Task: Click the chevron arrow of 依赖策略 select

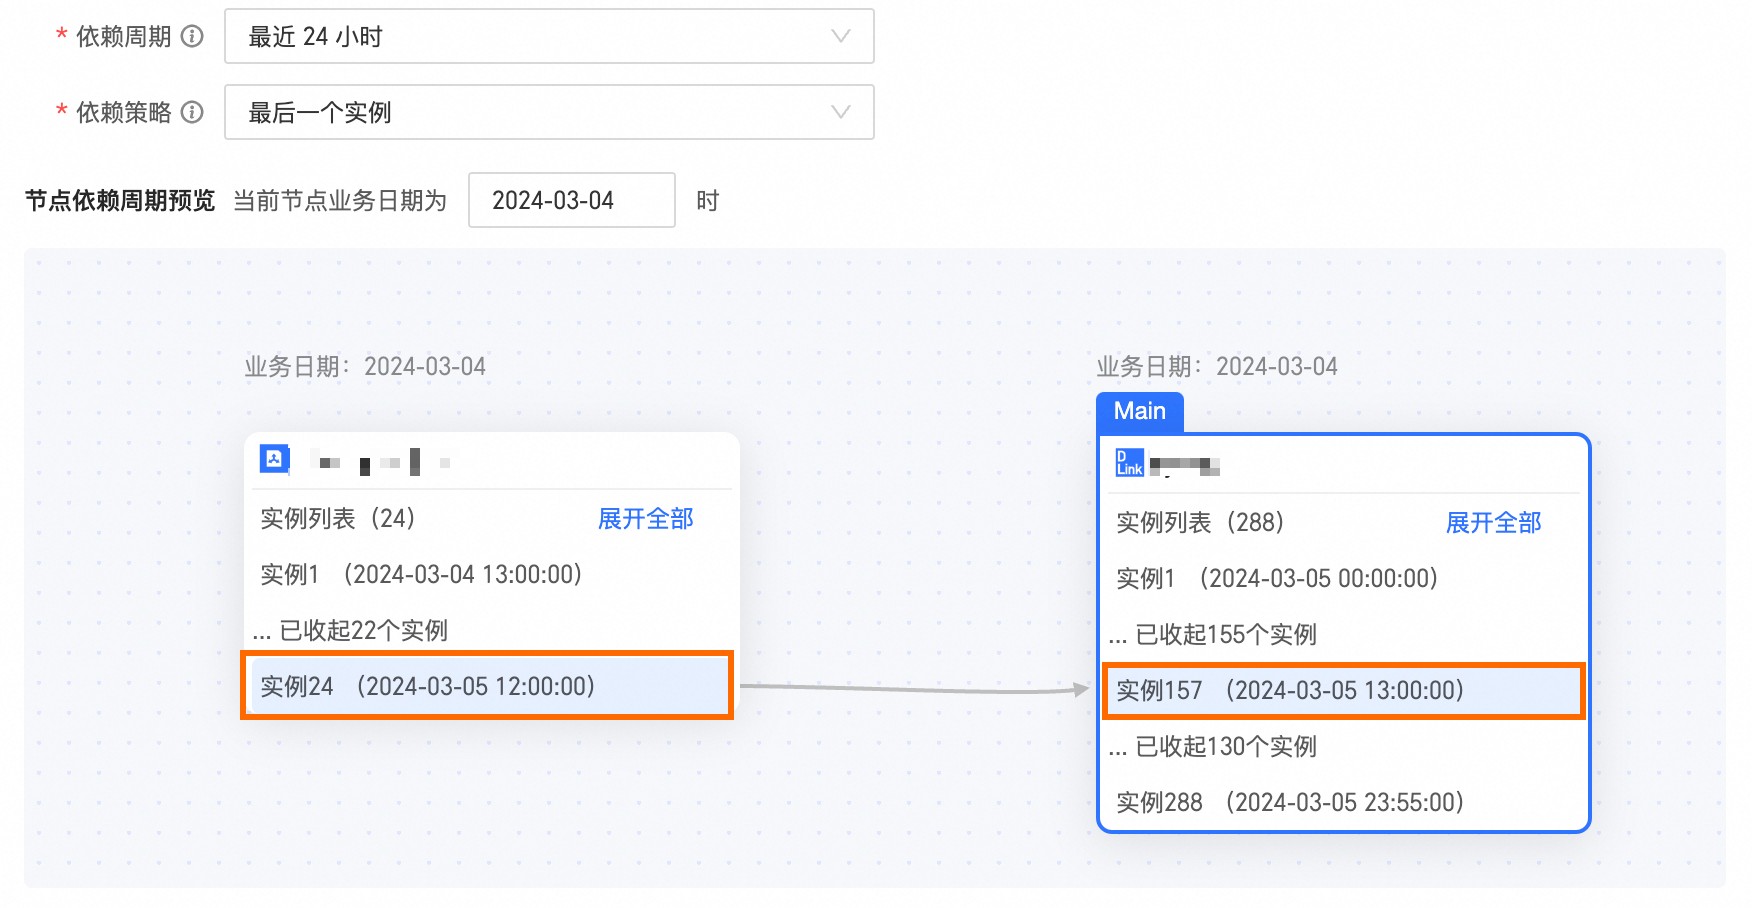Action: tap(841, 112)
